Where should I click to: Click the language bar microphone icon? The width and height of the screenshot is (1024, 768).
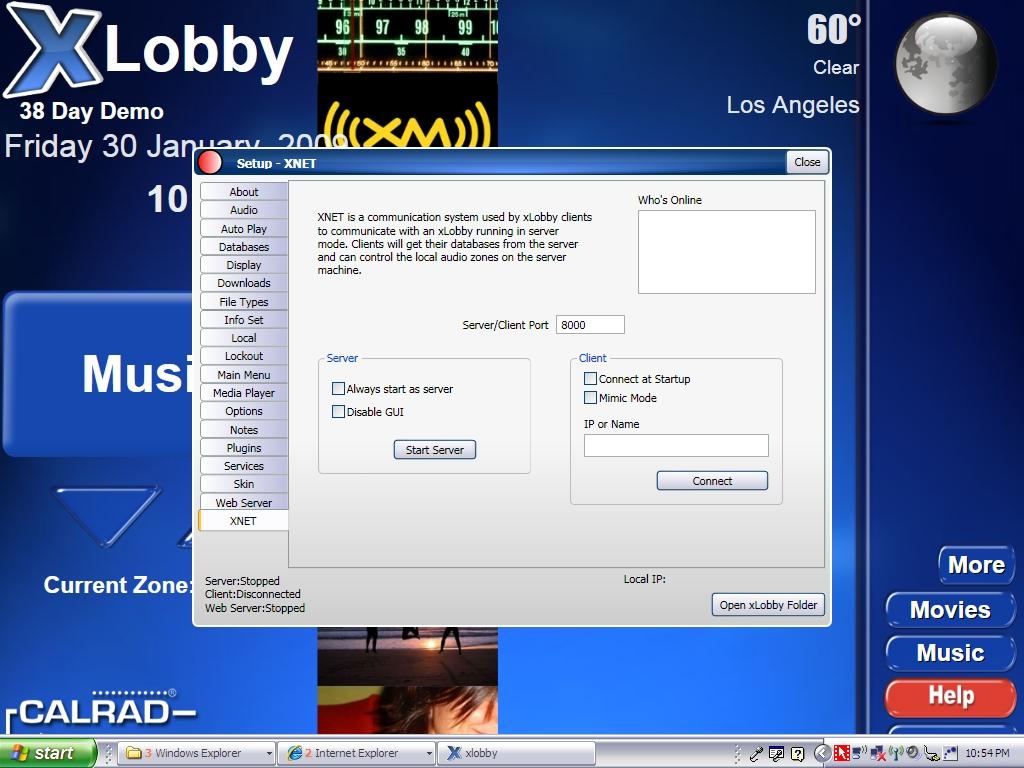point(756,754)
